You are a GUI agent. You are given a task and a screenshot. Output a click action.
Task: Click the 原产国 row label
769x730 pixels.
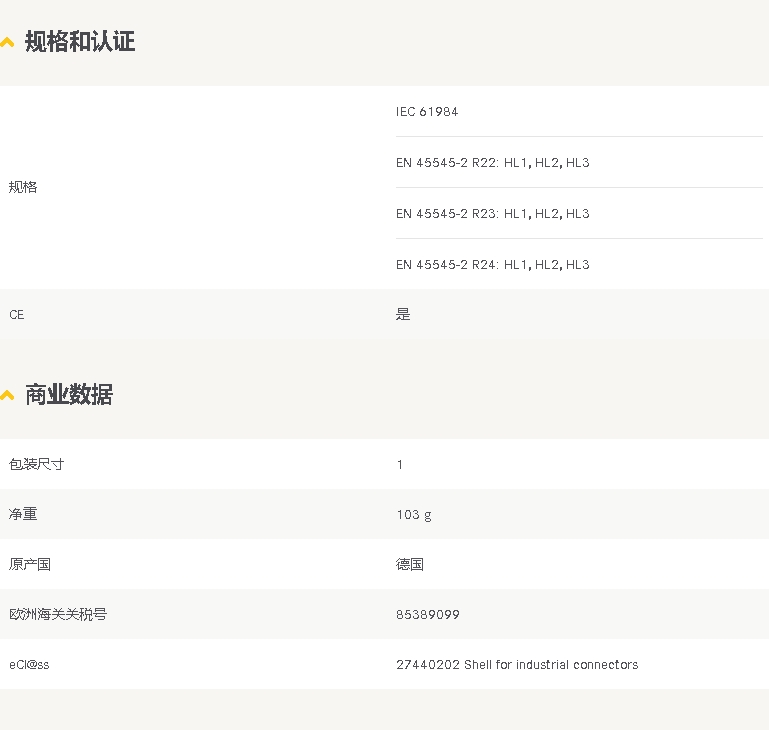(x=29, y=564)
